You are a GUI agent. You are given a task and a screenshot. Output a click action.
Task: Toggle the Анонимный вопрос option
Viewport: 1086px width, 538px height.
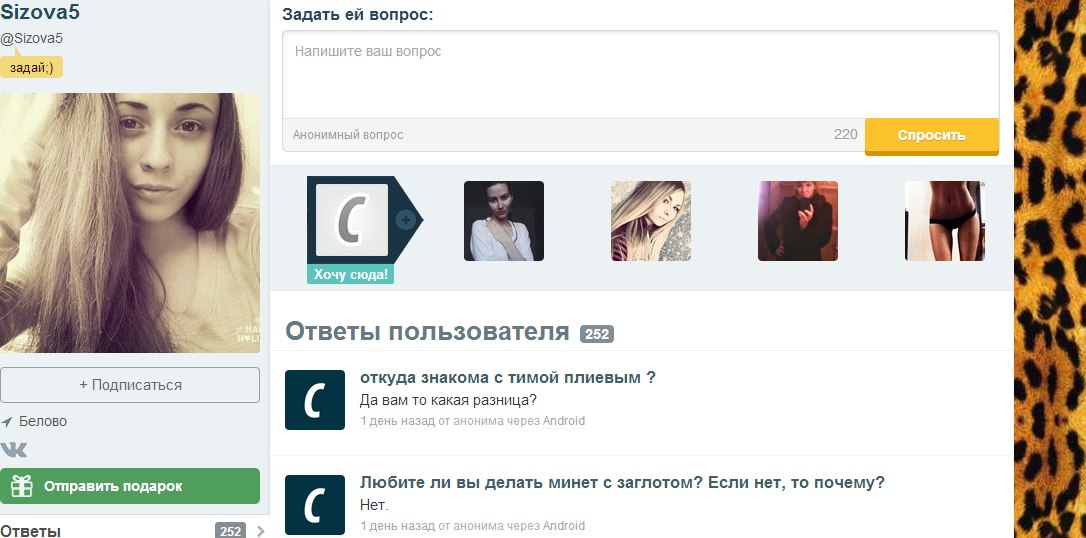(x=348, y=135)
